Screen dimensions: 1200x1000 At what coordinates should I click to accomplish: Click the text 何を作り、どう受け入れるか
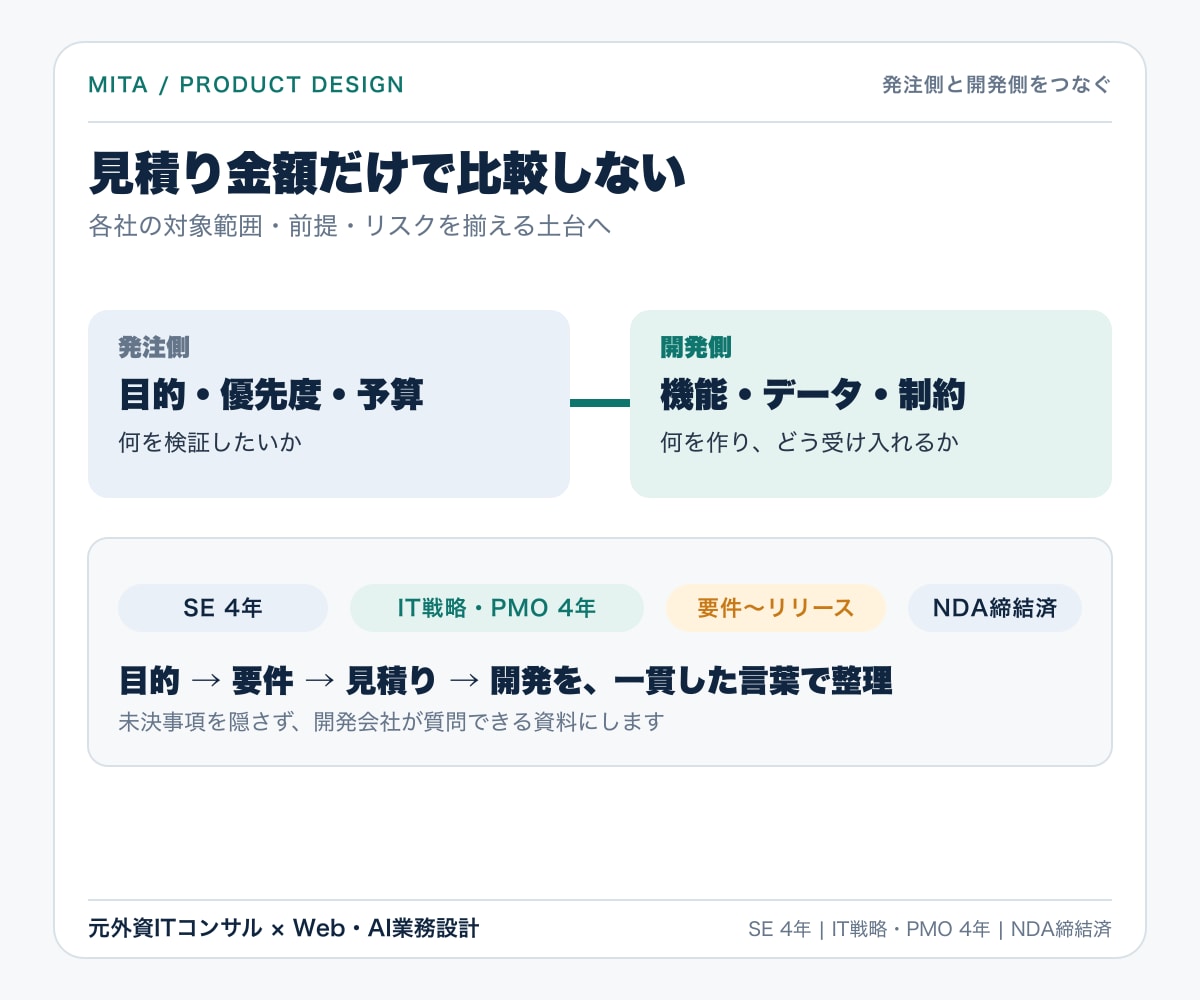[x=809, y=441]
